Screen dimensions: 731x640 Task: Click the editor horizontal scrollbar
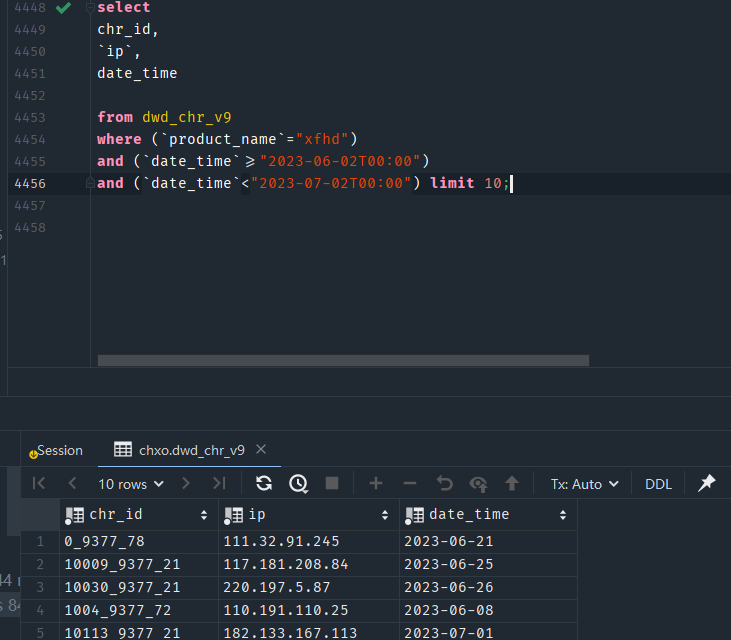343,360
